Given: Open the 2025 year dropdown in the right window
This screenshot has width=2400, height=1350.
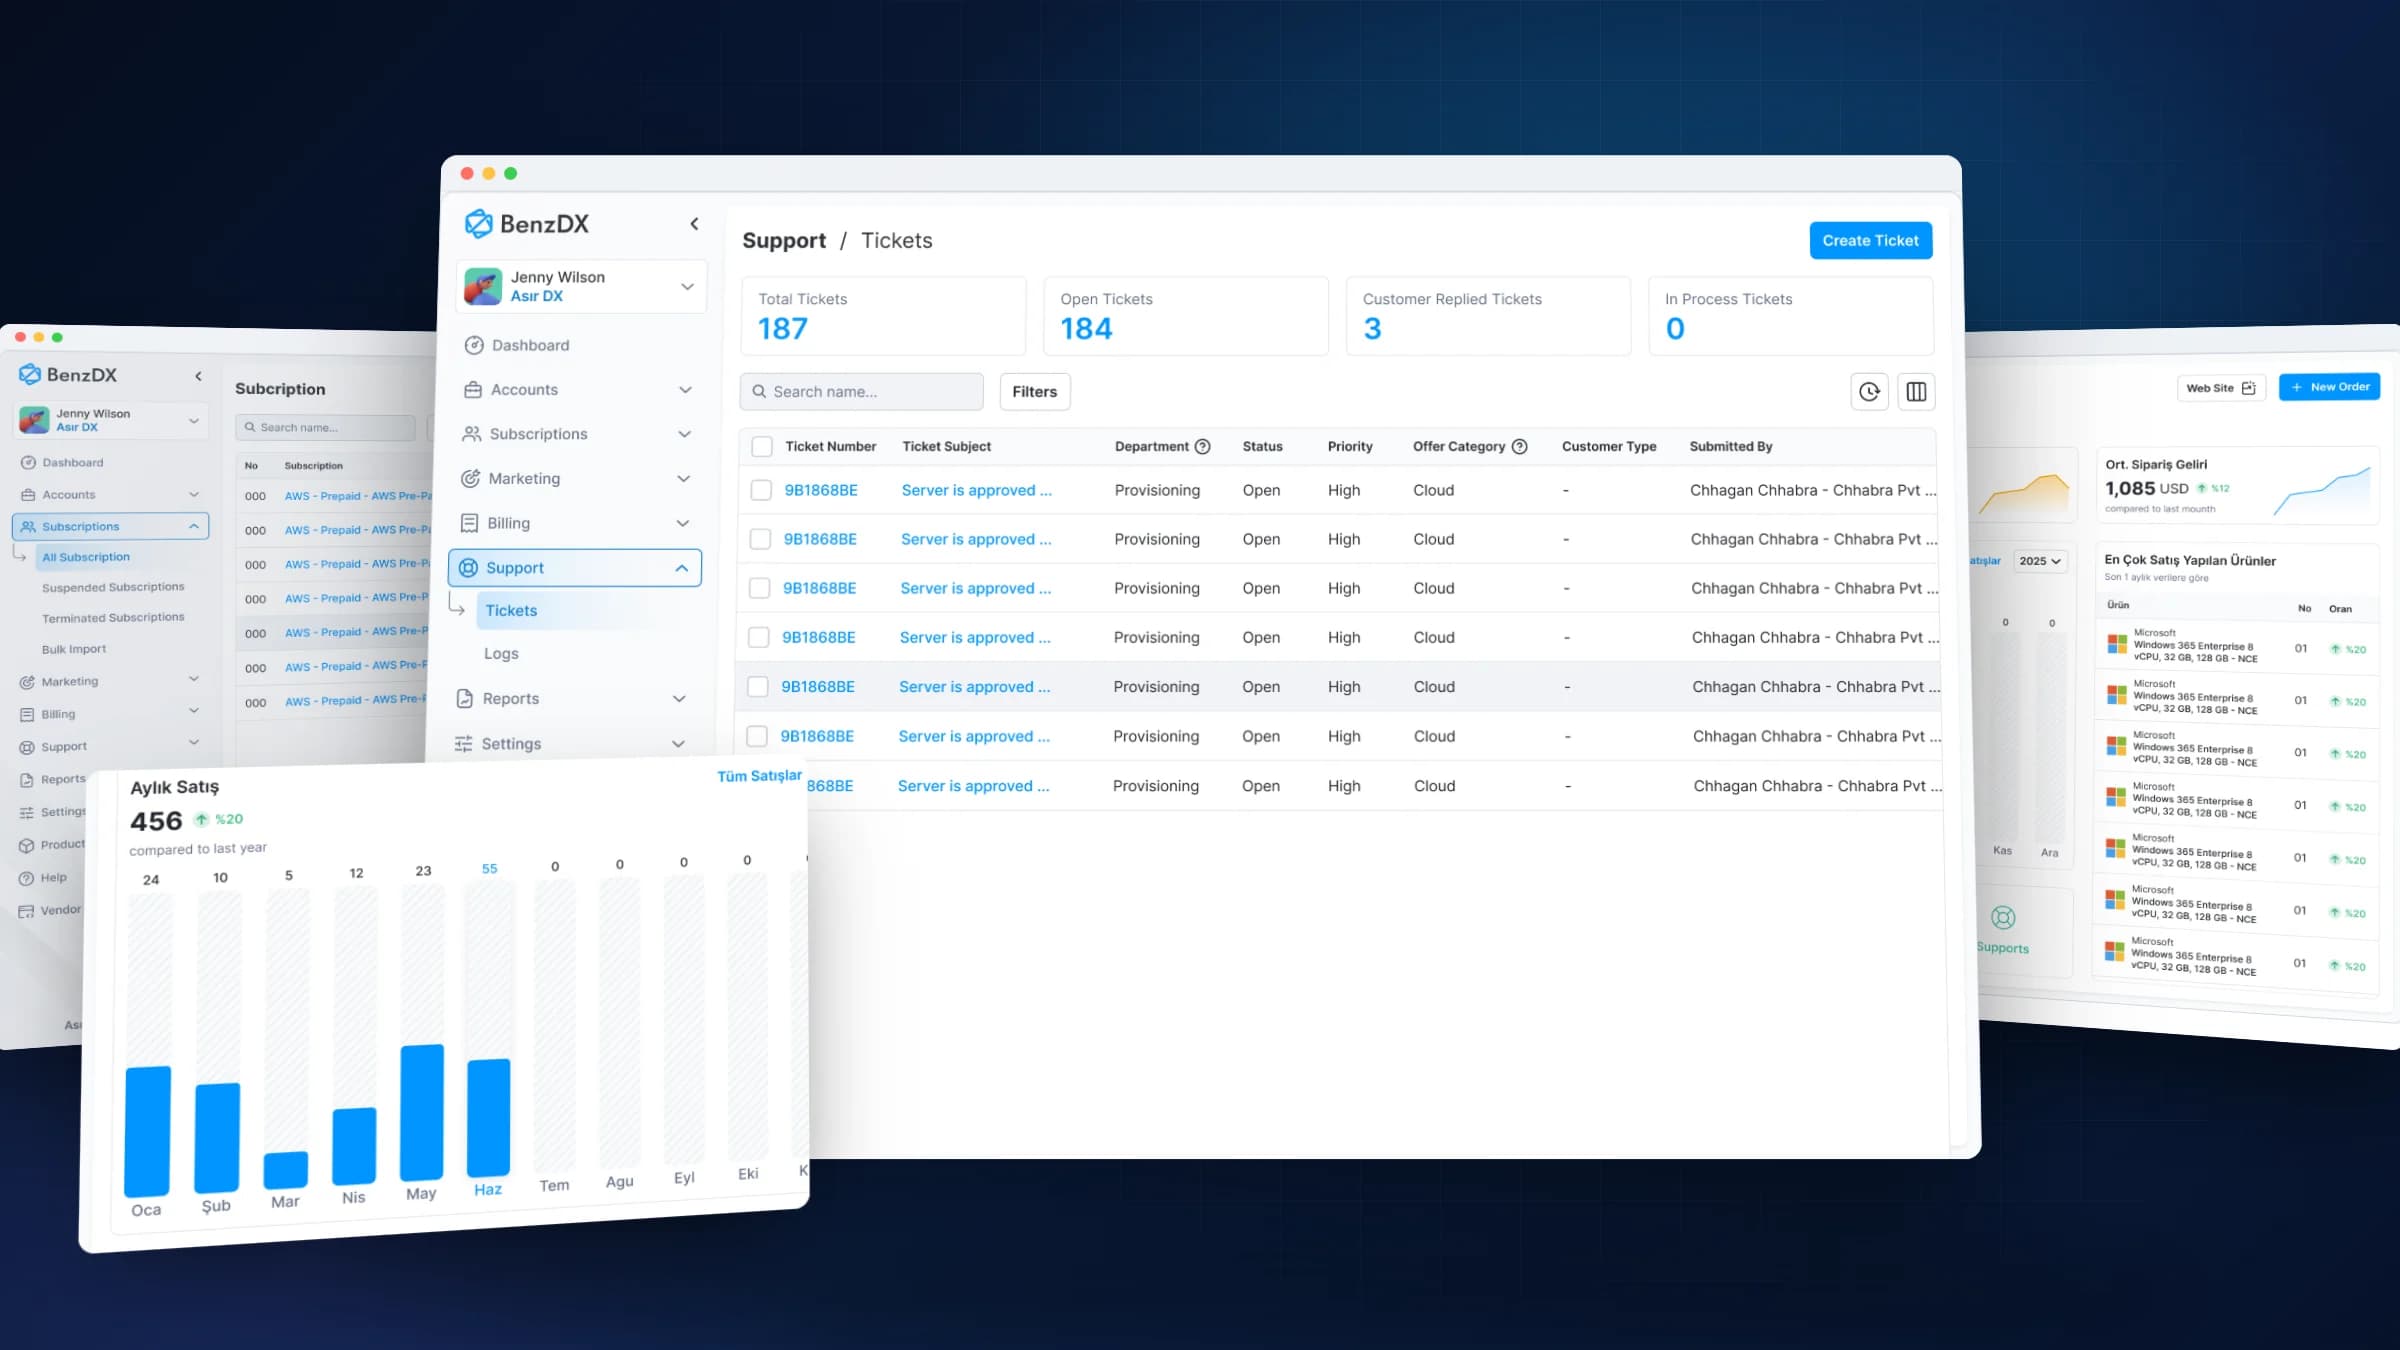Looking at the screenshot, I should pyautogui.click(x=2040, y=561).
